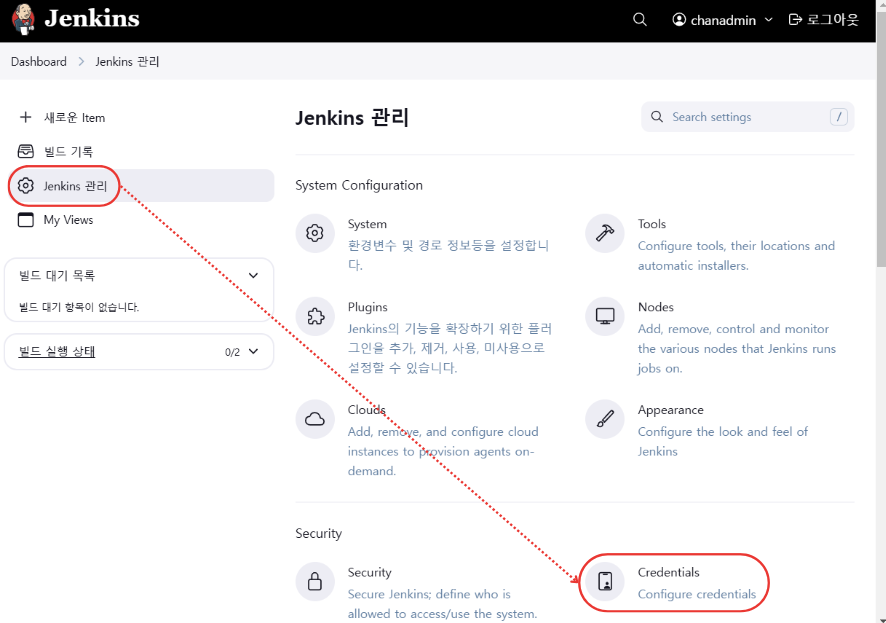Image resolution: width=886 pixels, height=623 pixels.
Task: Open the System configuration link
Action: point(367,224)
